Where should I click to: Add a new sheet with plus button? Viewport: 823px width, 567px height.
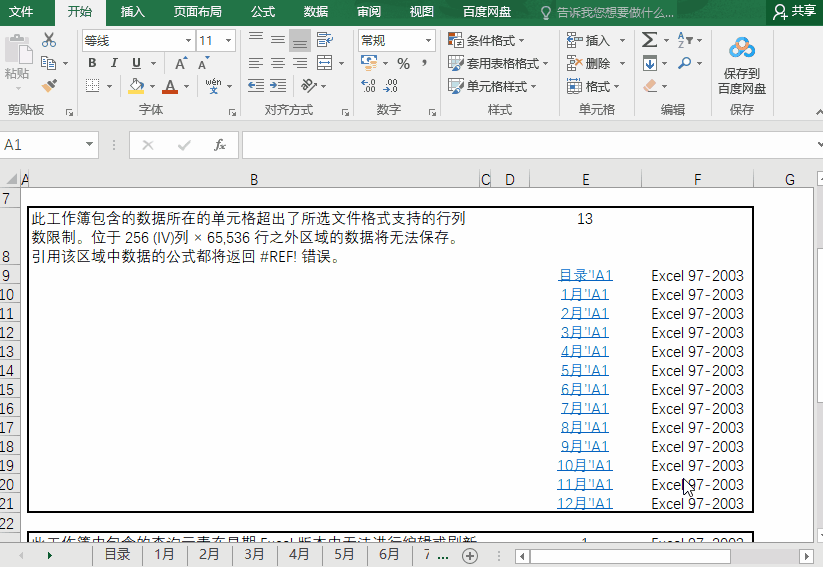click(x=470, y=555)
